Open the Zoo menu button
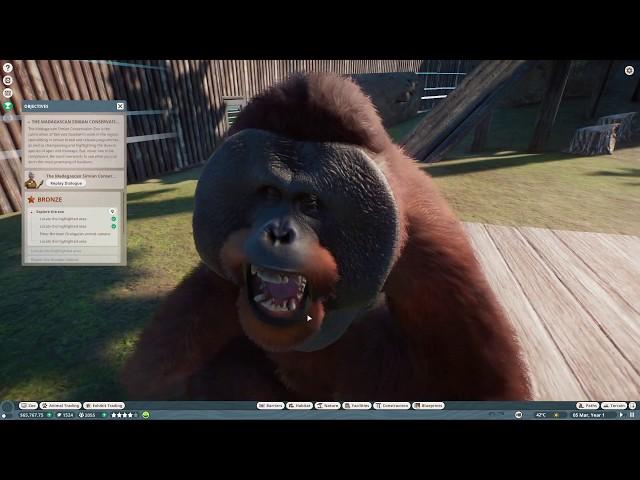Image resolution: width=640 pixels, height=480 pixels. [x=28, y=406]
